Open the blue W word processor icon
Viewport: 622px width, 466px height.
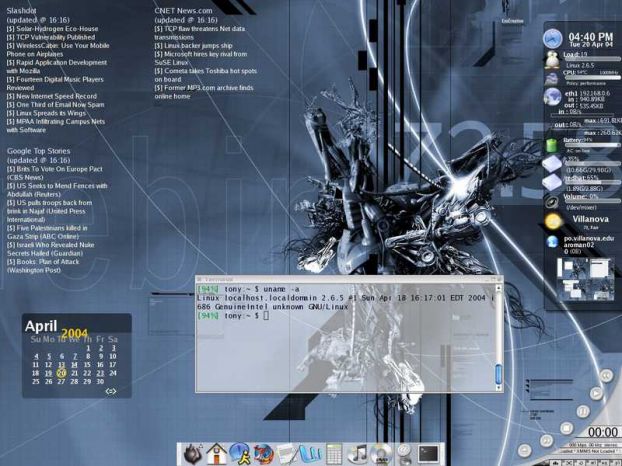310,454
